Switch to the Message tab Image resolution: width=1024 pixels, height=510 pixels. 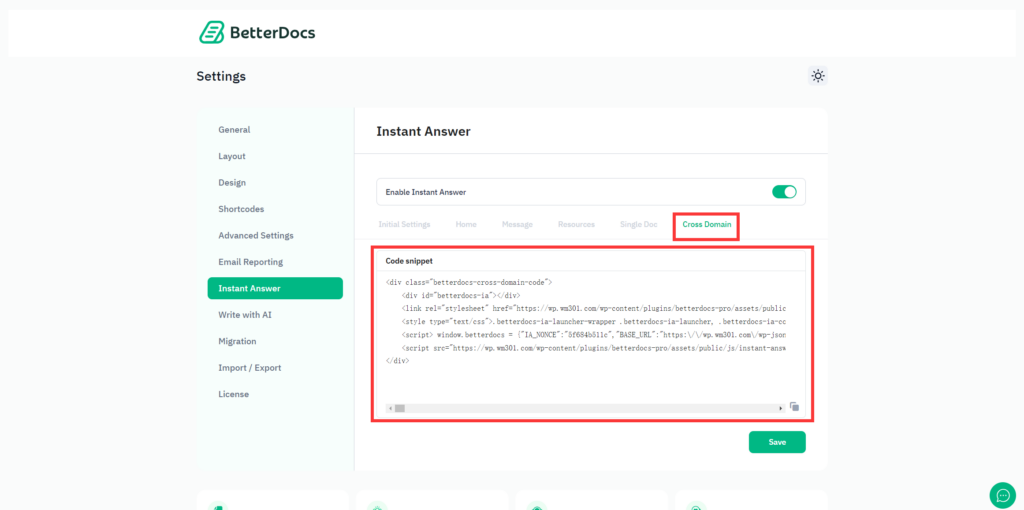coord(517,225)
